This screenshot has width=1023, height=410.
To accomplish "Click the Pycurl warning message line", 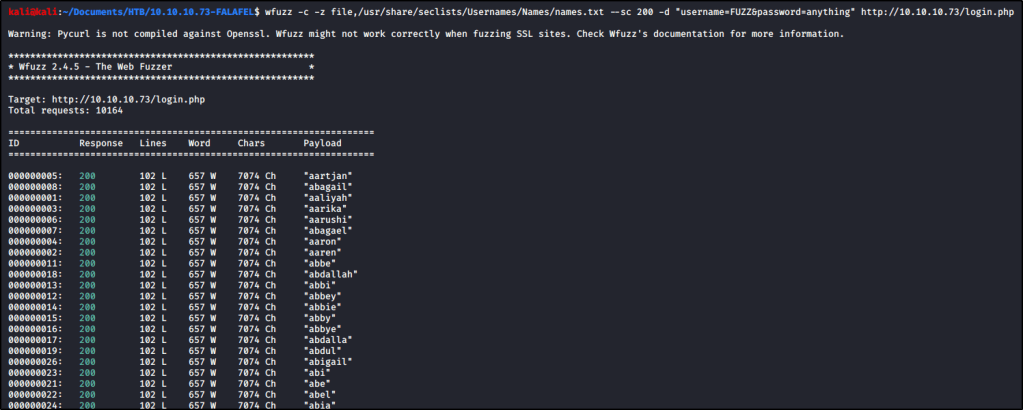I will [425, 34].
